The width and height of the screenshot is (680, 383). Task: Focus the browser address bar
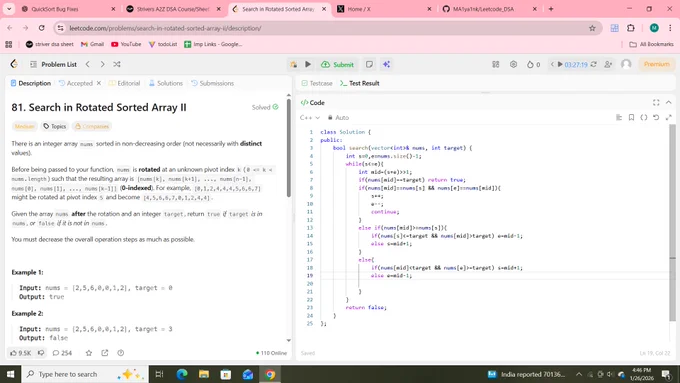click(x=327, y=28)
